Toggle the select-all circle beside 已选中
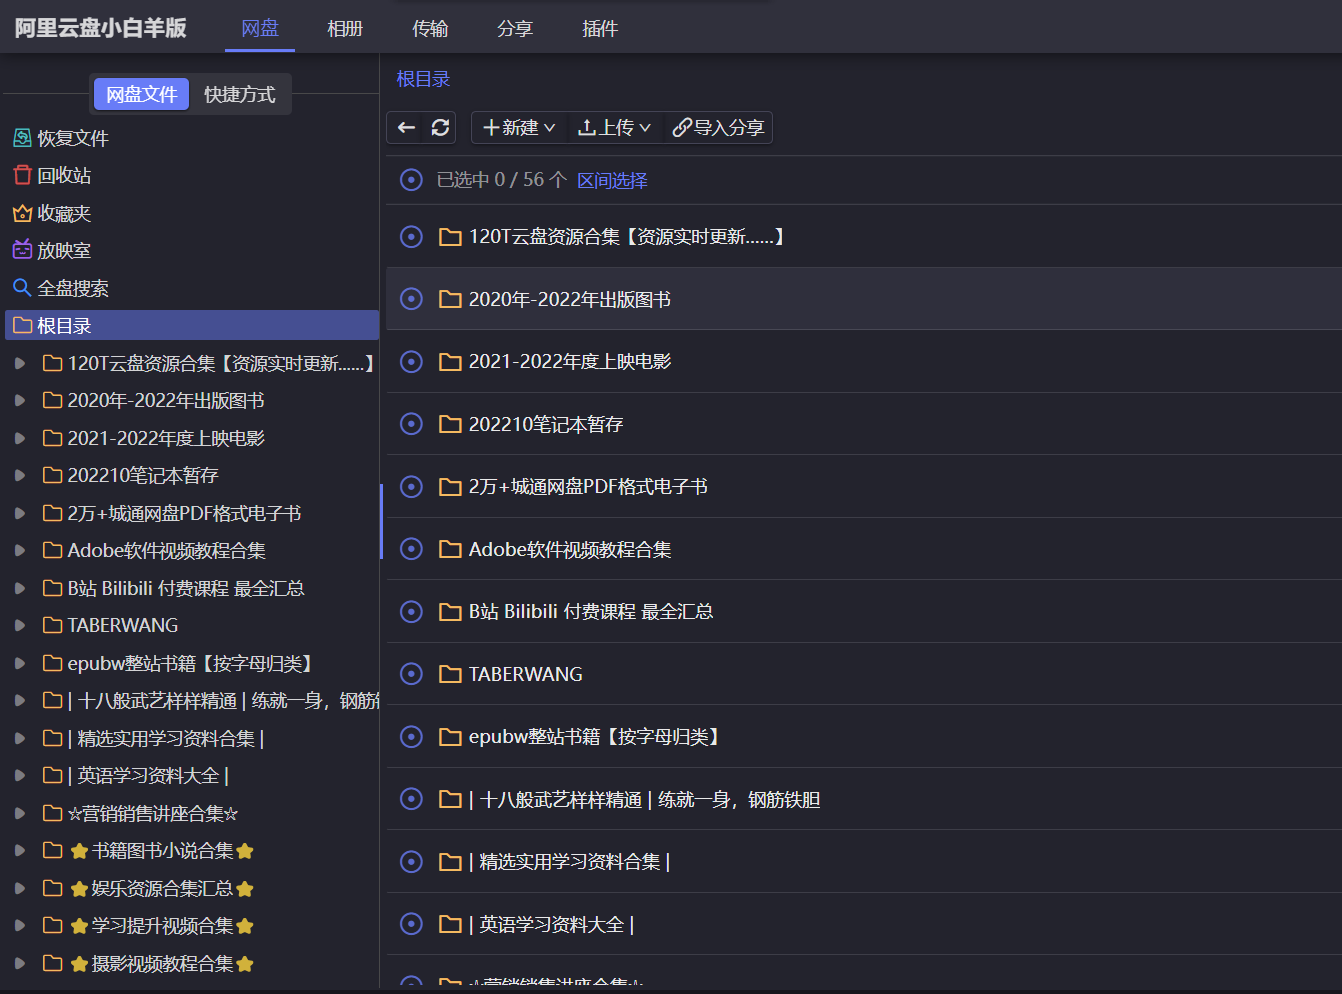 click(411, 180)
